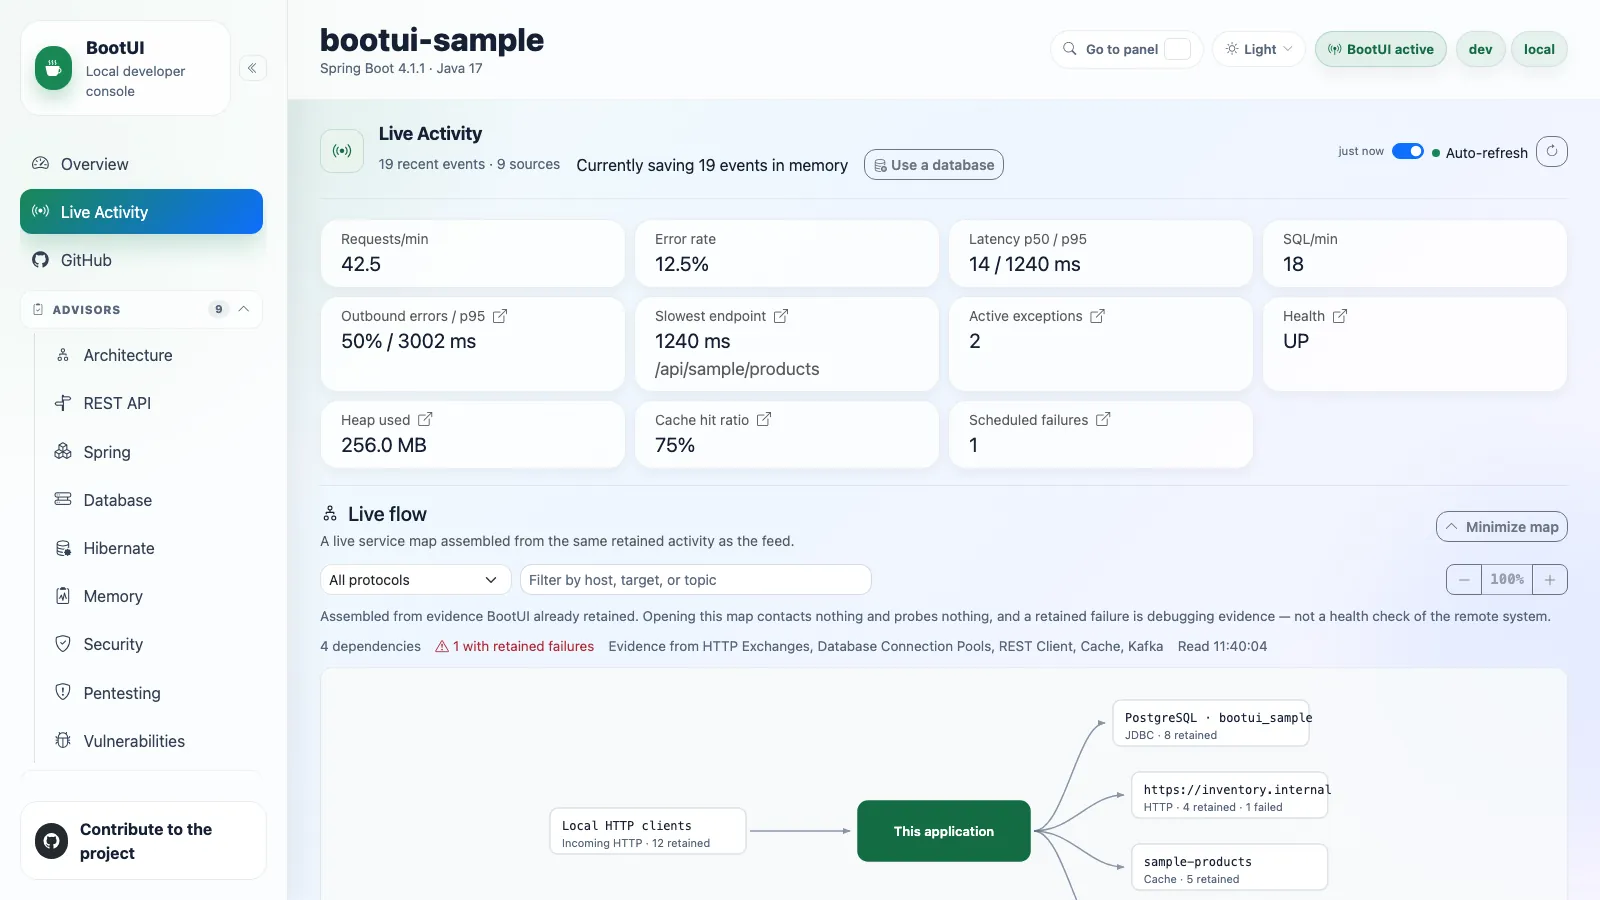Click Contribute to the project card
The image size is (1600, 900).
click(143, 841)
